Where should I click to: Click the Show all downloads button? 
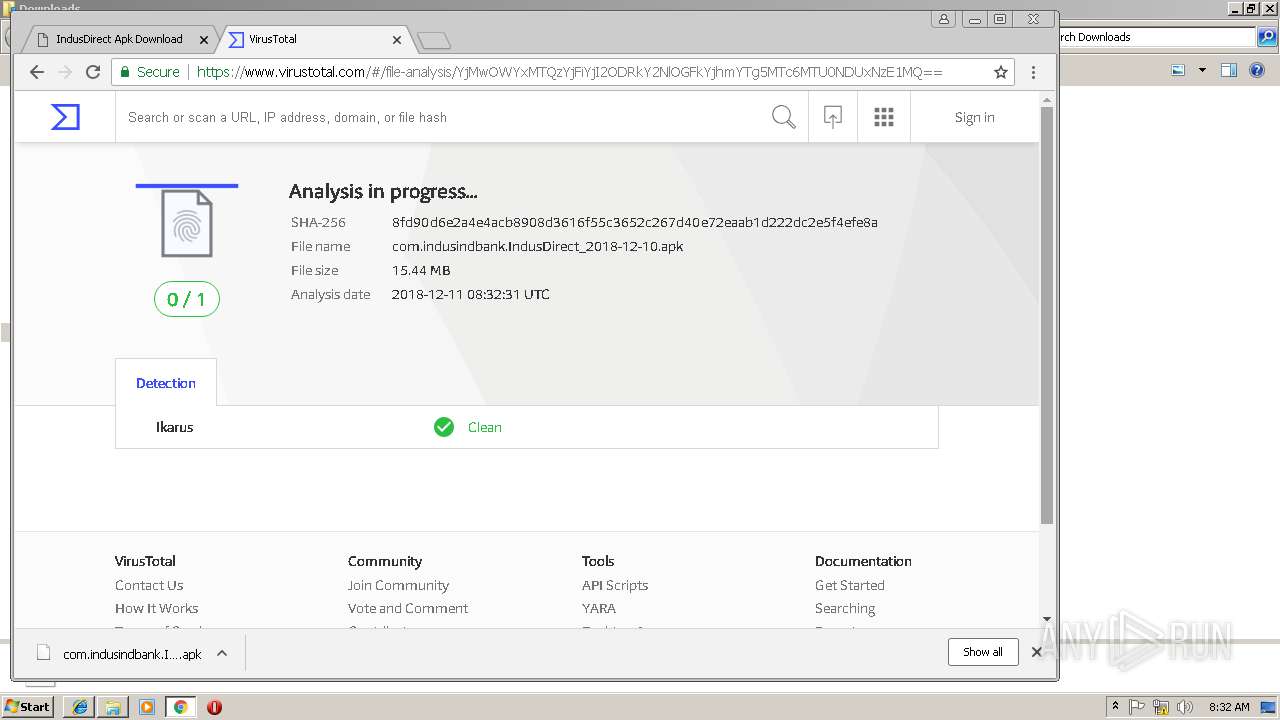[x=983, y=652]
